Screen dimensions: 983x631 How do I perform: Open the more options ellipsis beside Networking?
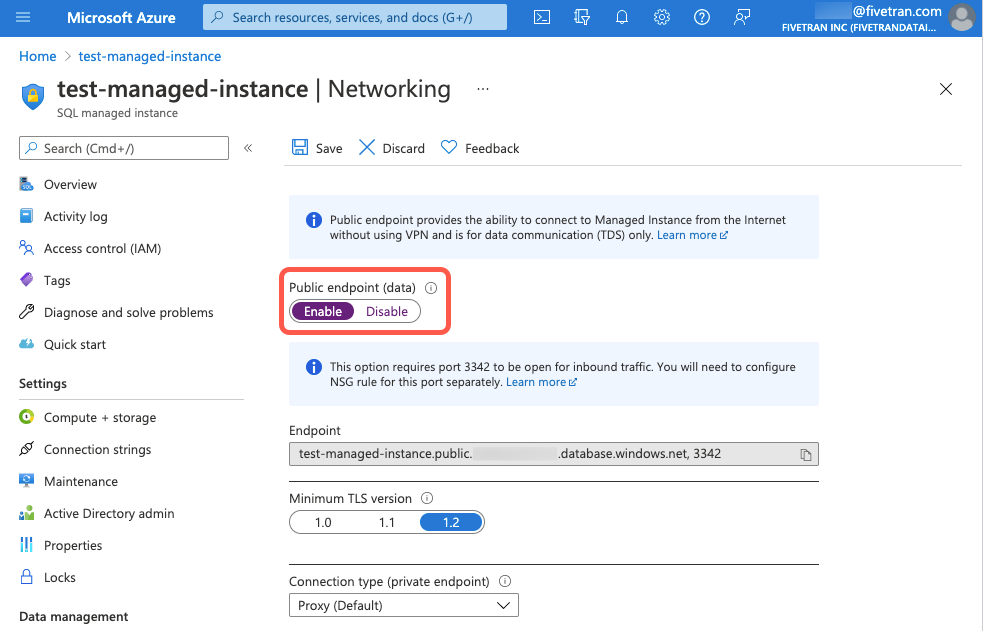(x=483, y=89)
